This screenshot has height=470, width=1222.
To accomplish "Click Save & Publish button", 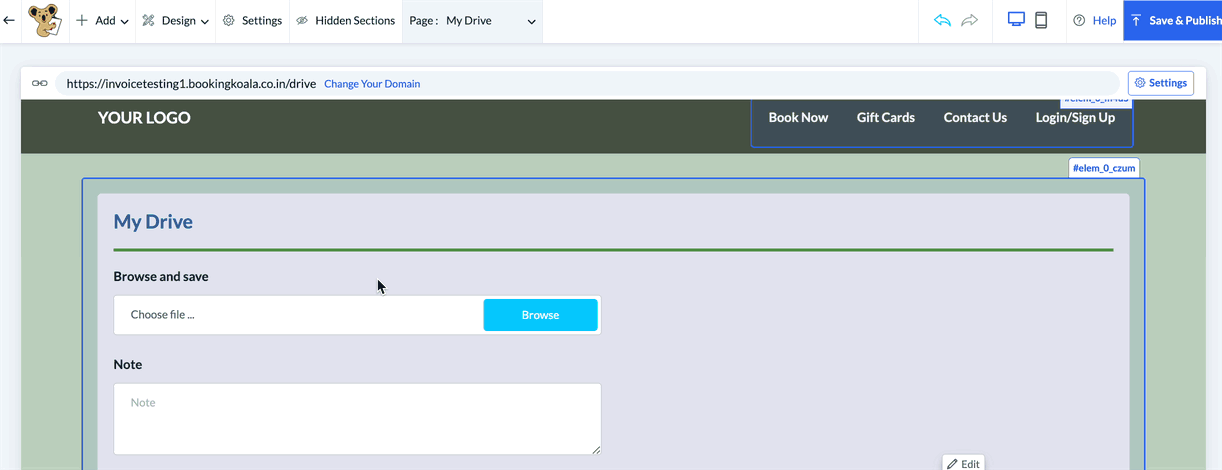I will [x=1173, y=20].
